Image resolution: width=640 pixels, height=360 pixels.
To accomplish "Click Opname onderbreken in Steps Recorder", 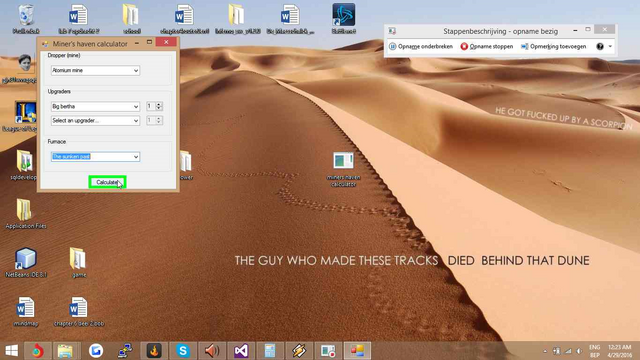I will pos(421,47).
